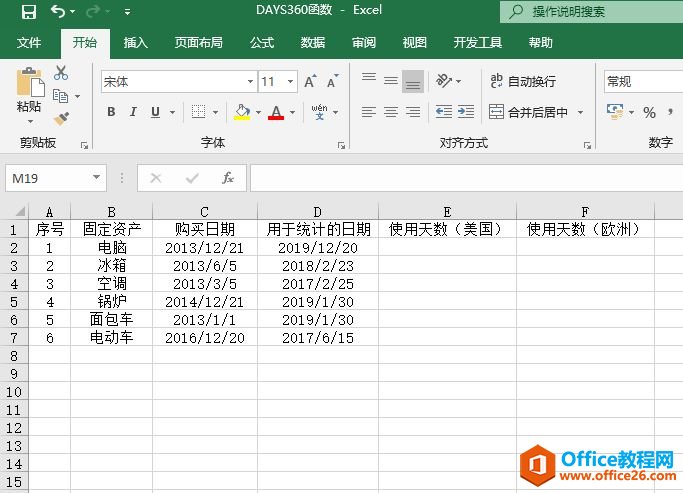Image resolution: width=683 pixels, height=493 pixels.
Task: Open the alignment group dialog launcher
Action: click(587, 145)
